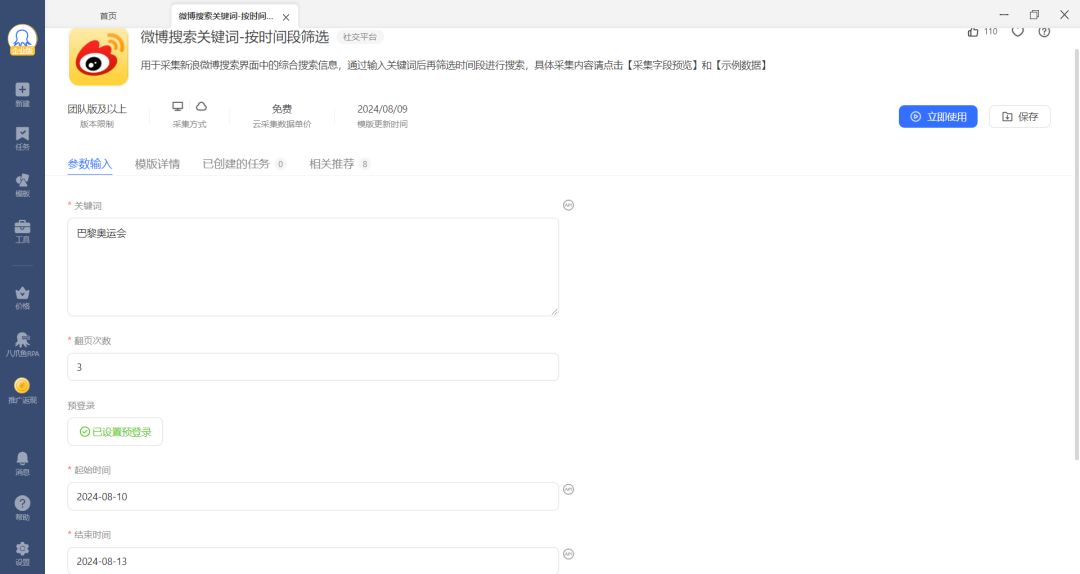This screenshot has height=574, width=1080.
Task: Click the Weibo template logo
Action: coord(98,57)
